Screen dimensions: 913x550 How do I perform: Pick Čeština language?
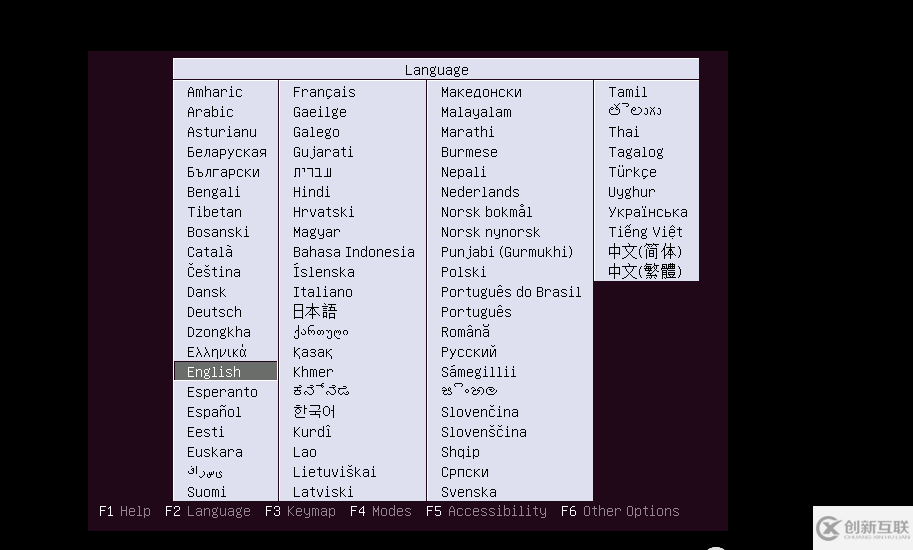click(x=213, y=272)
